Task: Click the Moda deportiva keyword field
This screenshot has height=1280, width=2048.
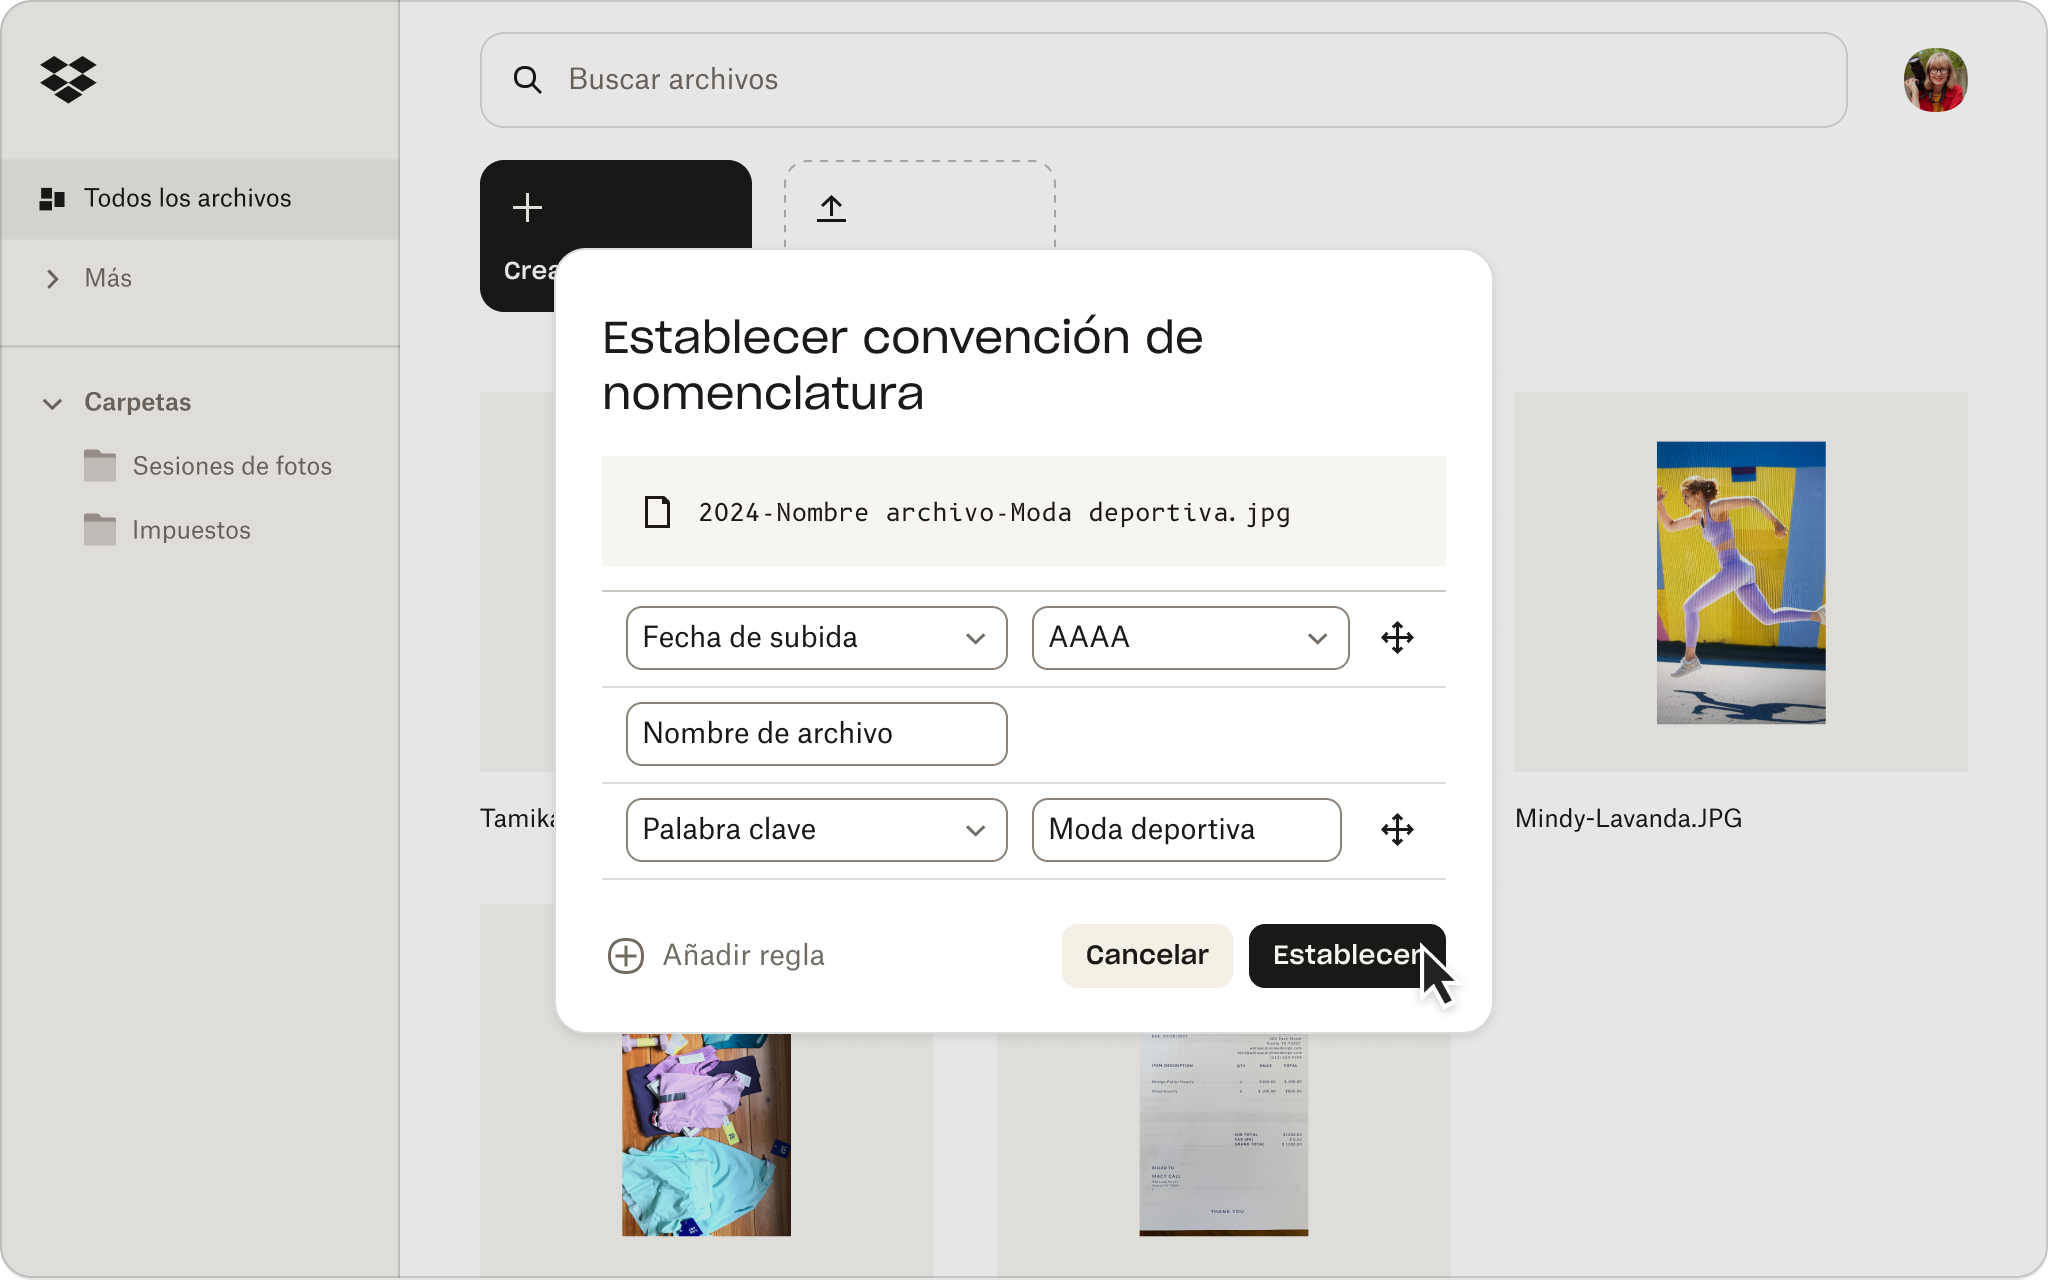Action: point(1186,830)
